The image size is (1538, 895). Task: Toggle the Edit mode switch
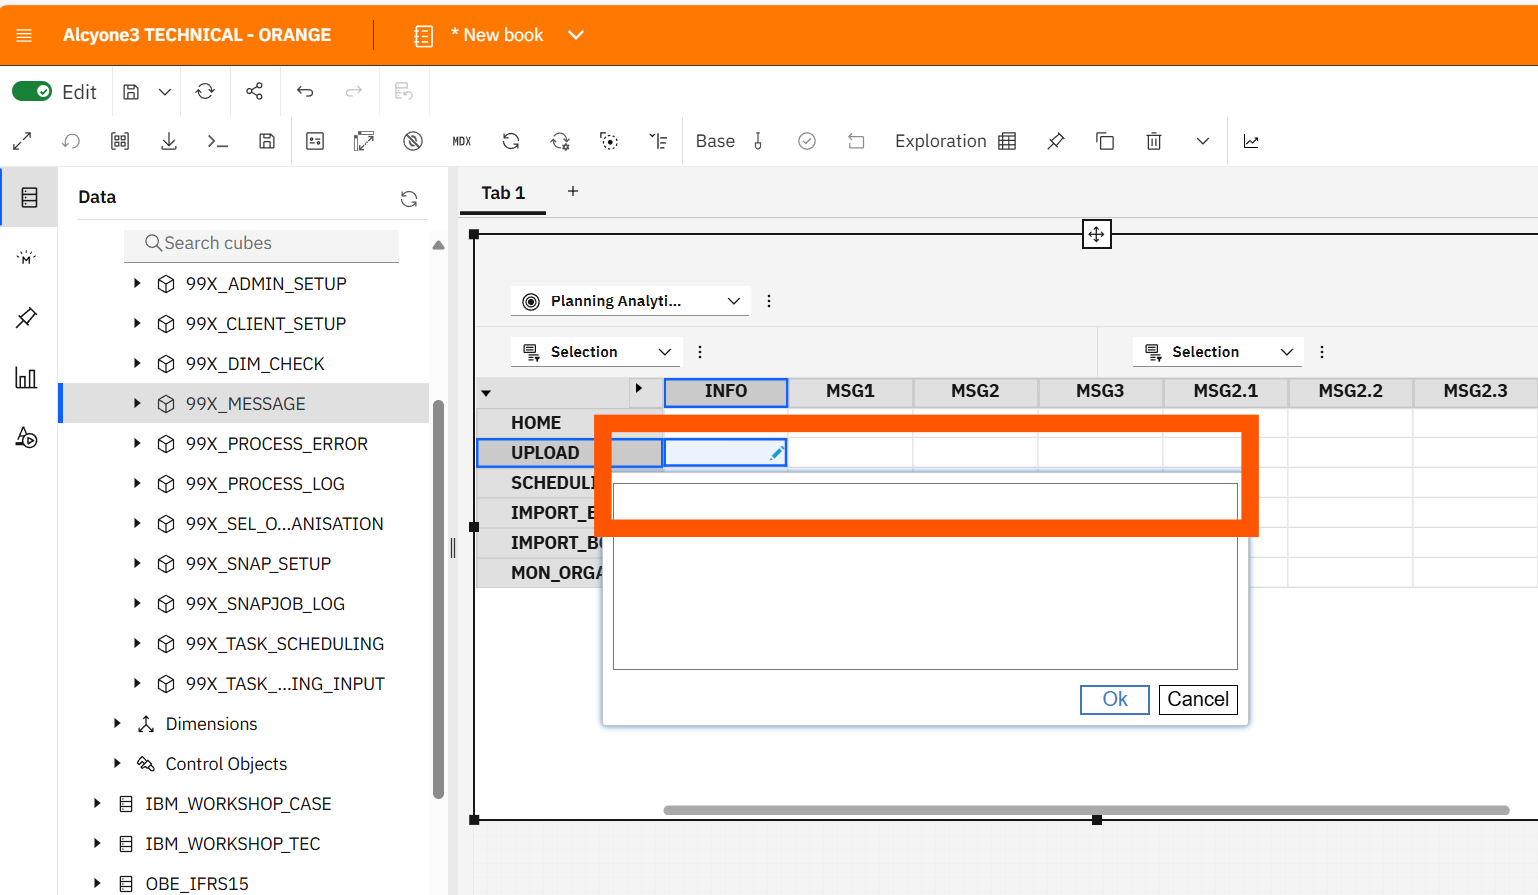pyautogui.click(x=32, y=92)
